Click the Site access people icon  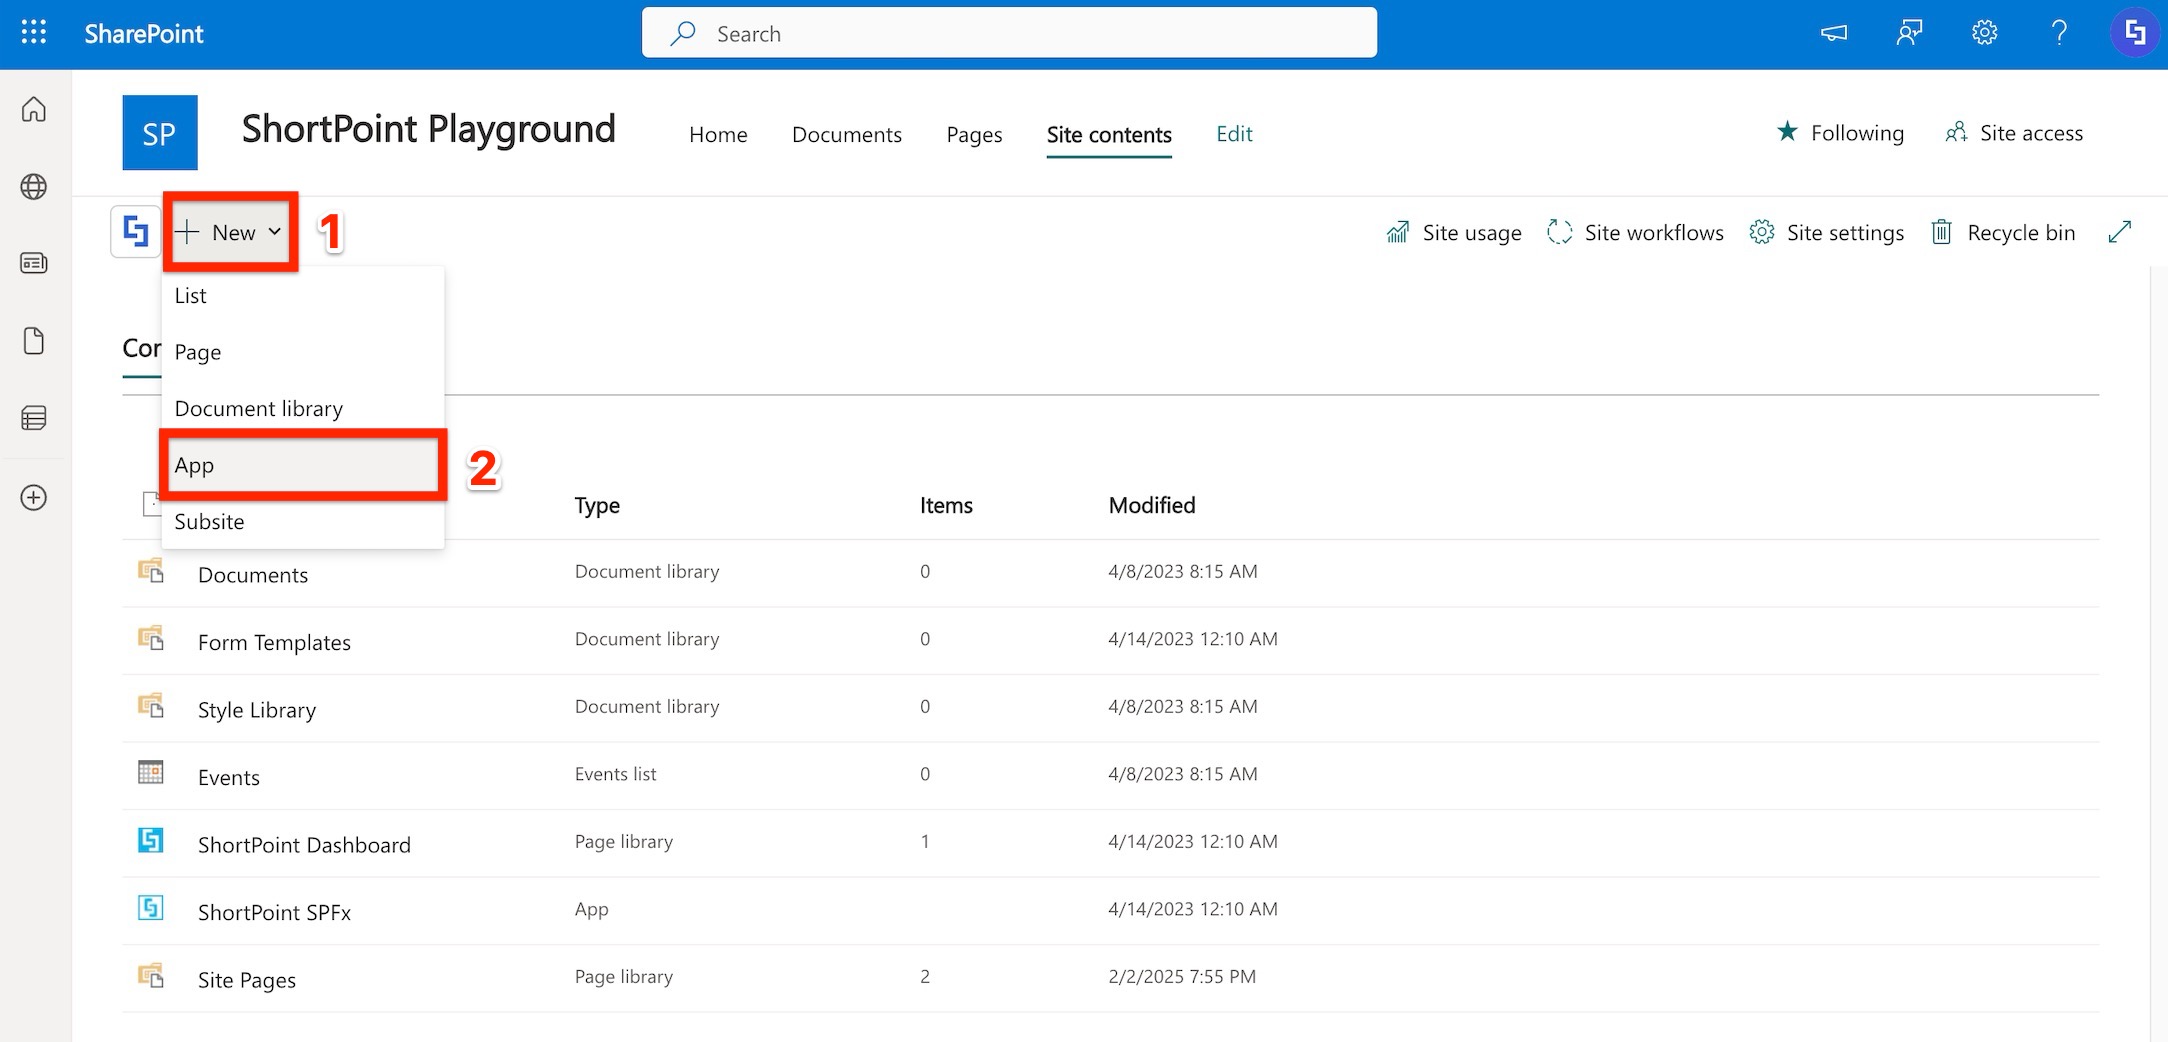(x=1956, y=132)
